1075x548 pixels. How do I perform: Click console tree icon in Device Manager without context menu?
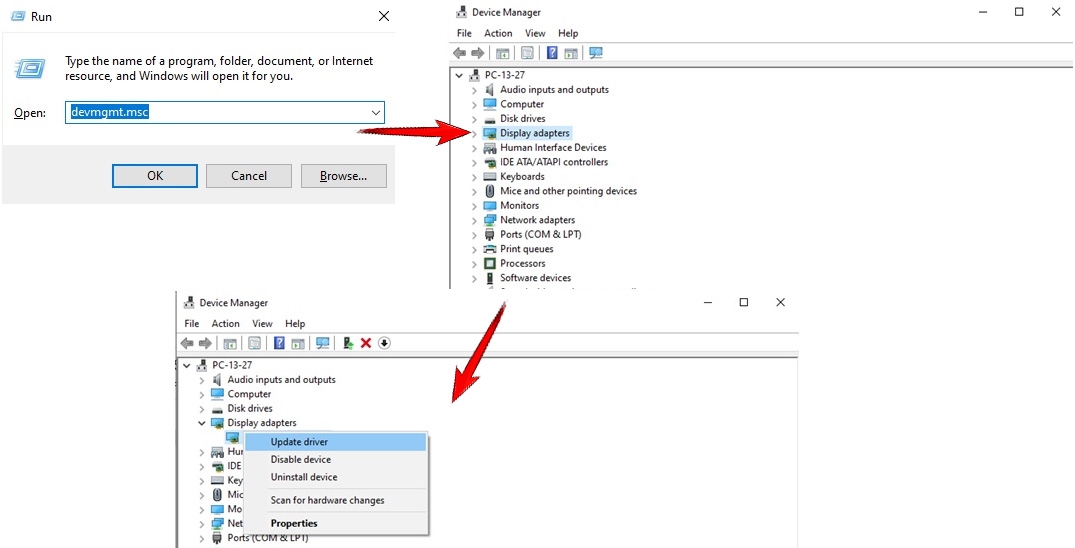click(x=503, y=53)
